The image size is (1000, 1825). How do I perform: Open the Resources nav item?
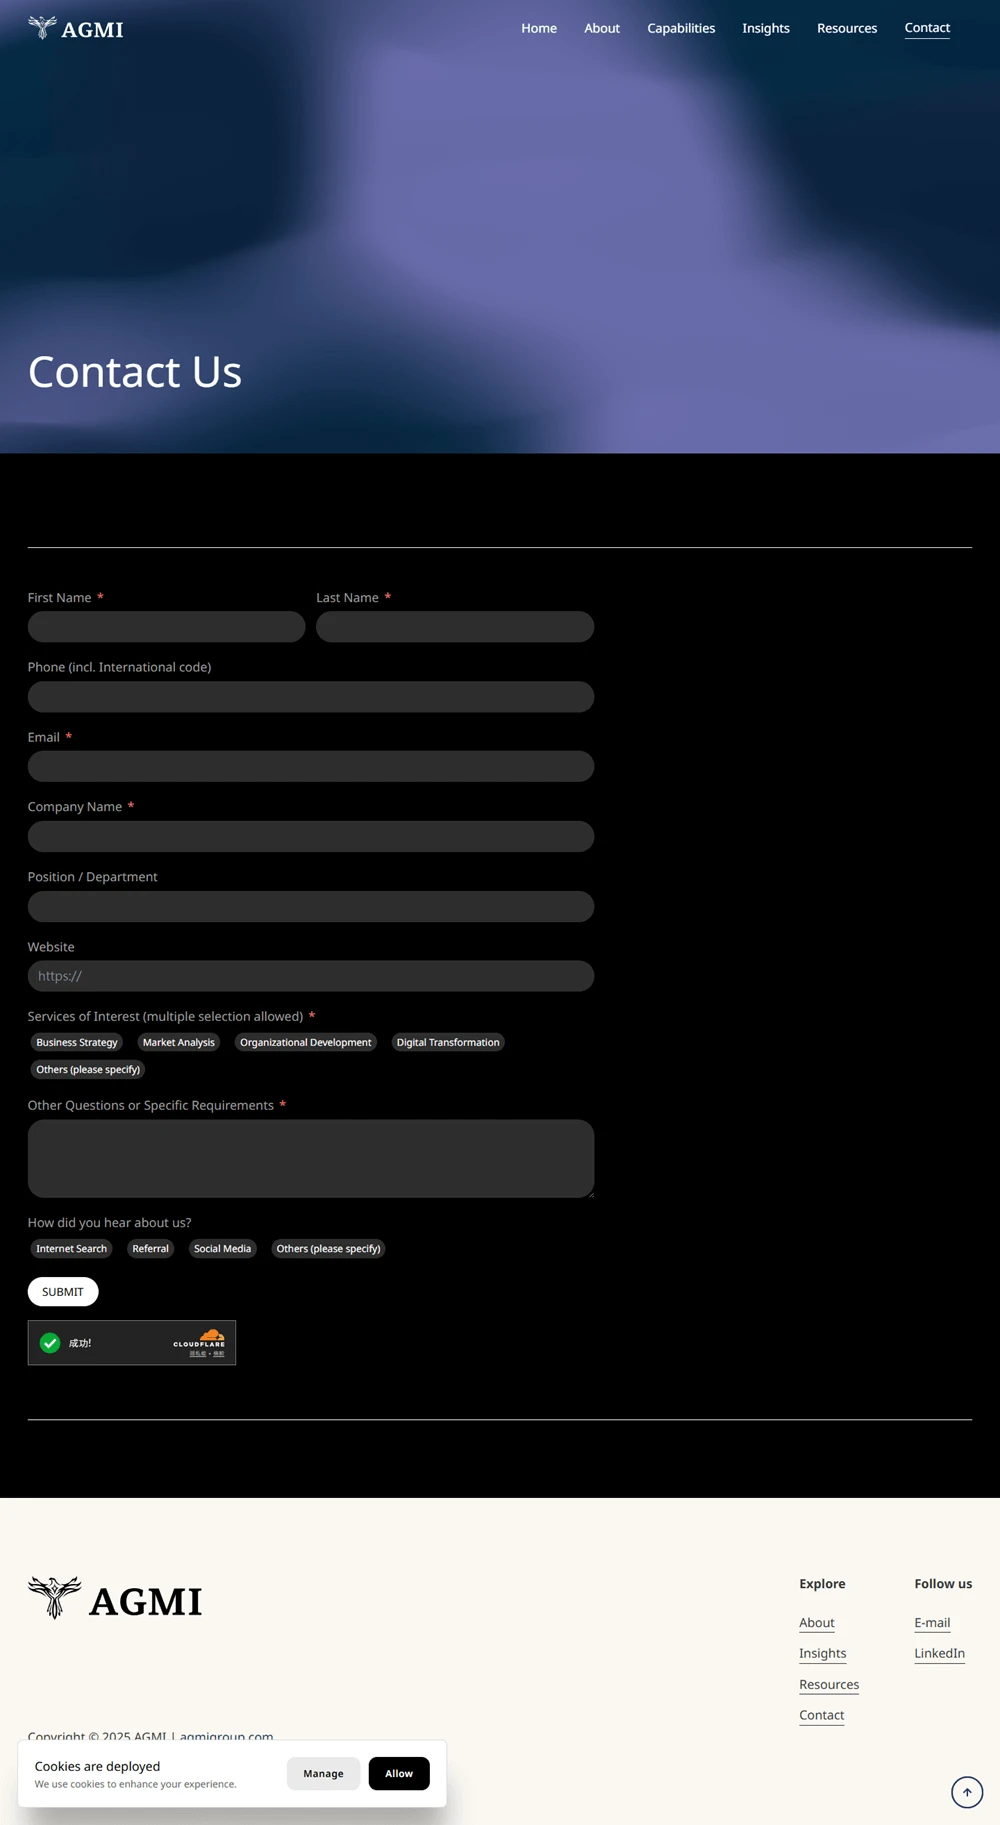pyautogui.click(x=846, y=28)
